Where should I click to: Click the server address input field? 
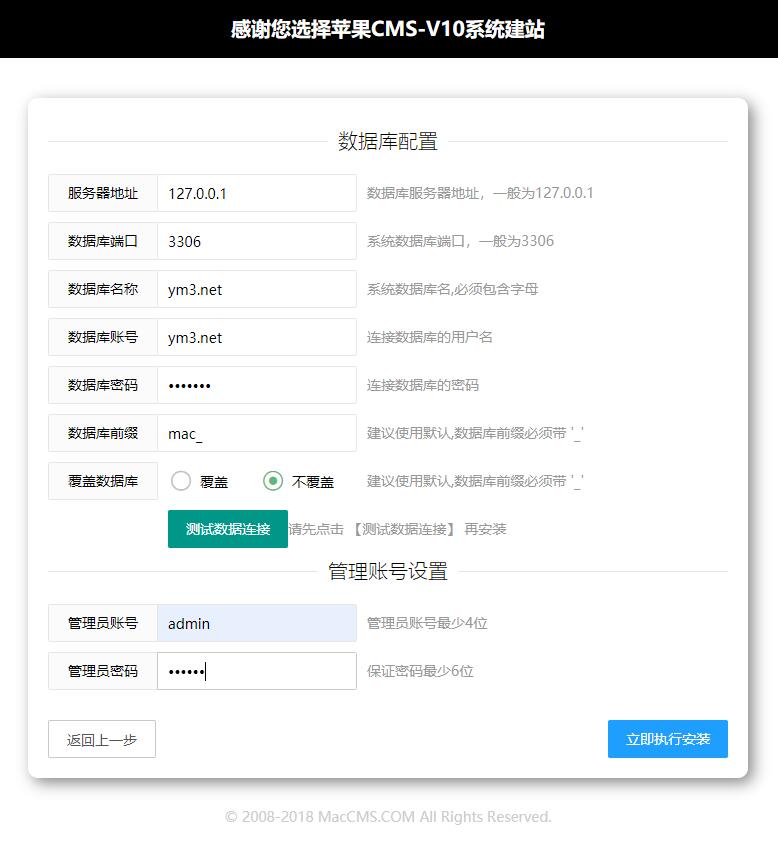pyautogui.click(x=256, y=193)
